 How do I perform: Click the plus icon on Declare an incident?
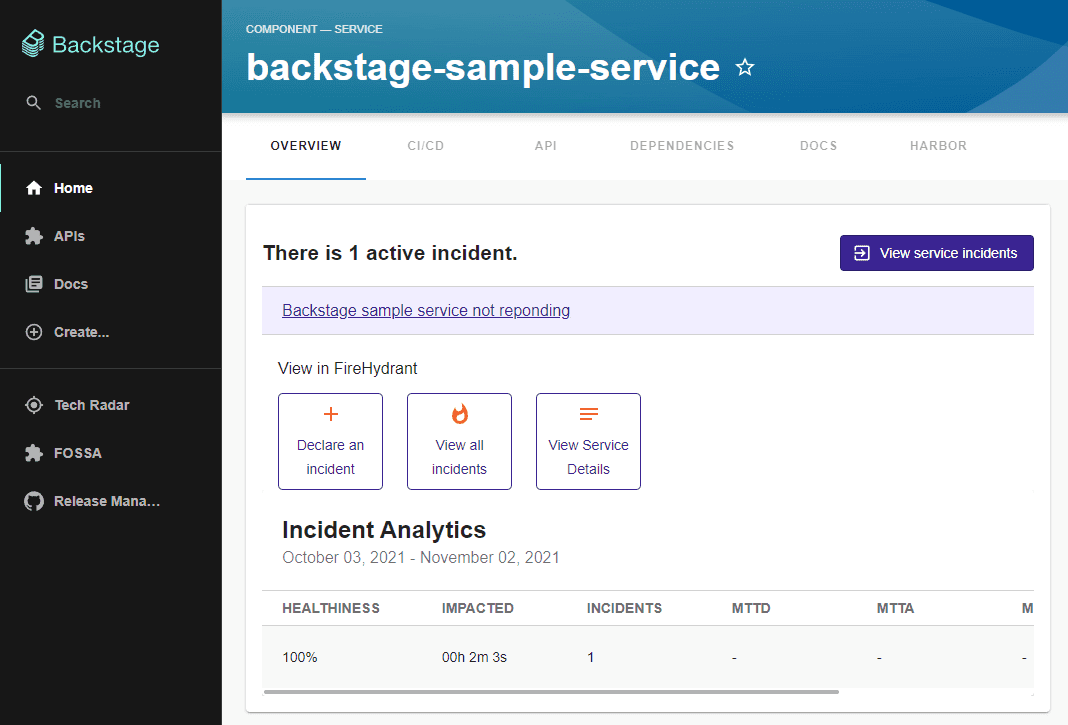tap(330, 414)
